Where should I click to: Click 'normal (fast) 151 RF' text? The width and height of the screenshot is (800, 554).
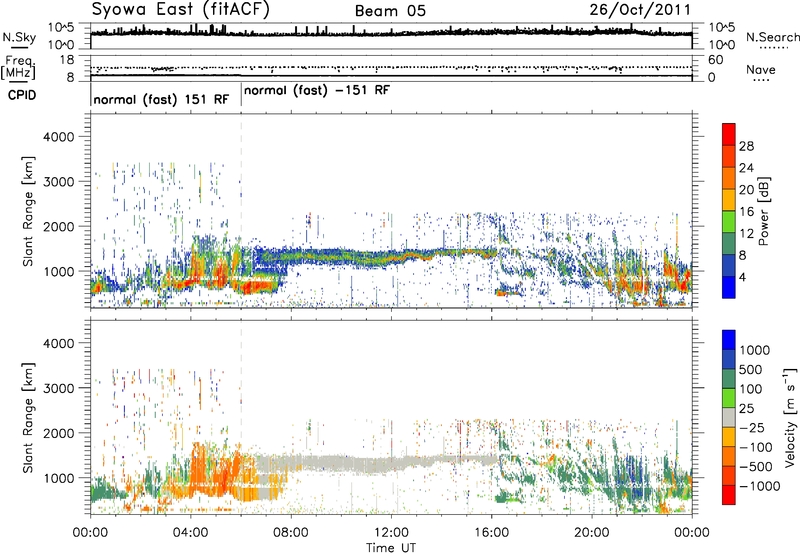click(x=161, y=99)
